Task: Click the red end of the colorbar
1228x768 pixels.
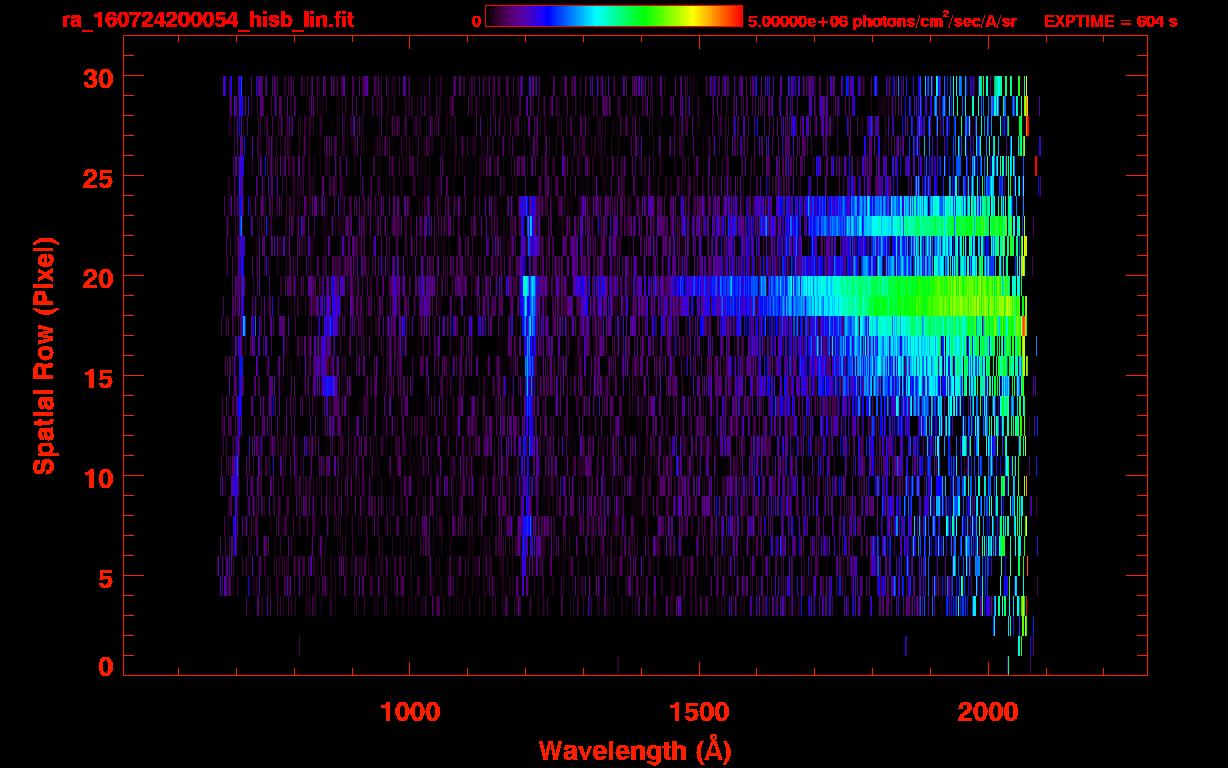Action: click(x=732, y=16)
